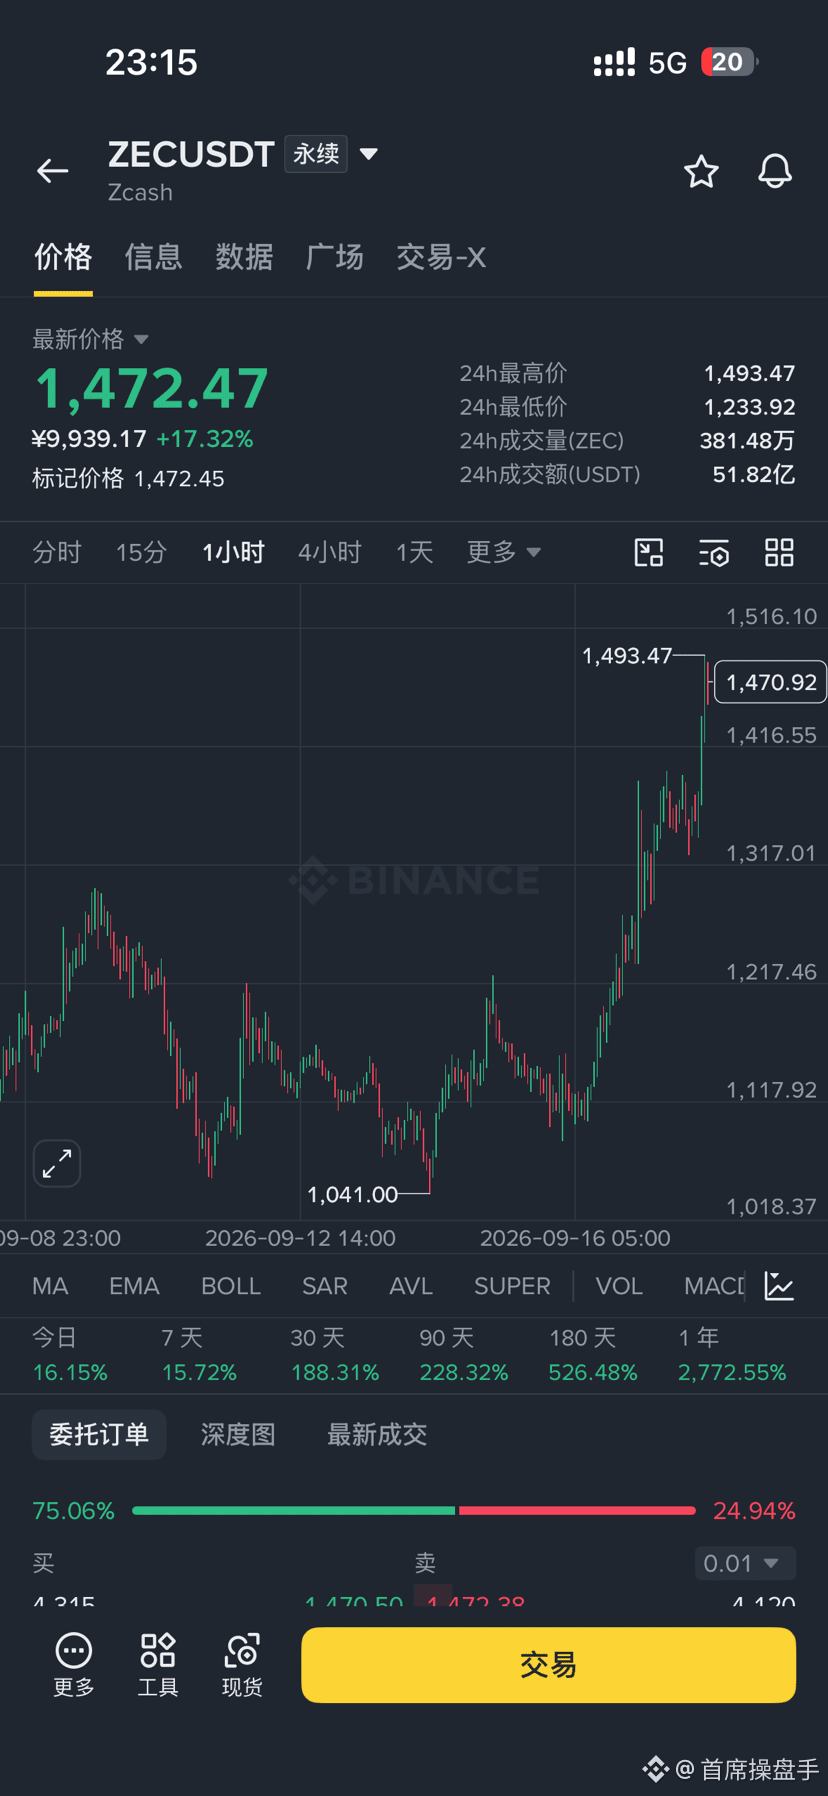Expand the ZECUSDT pair selector dropdown
Image resolution: width=828 pixels, height=1796 pixels.
pyautogui.click(x=369, y=154)
